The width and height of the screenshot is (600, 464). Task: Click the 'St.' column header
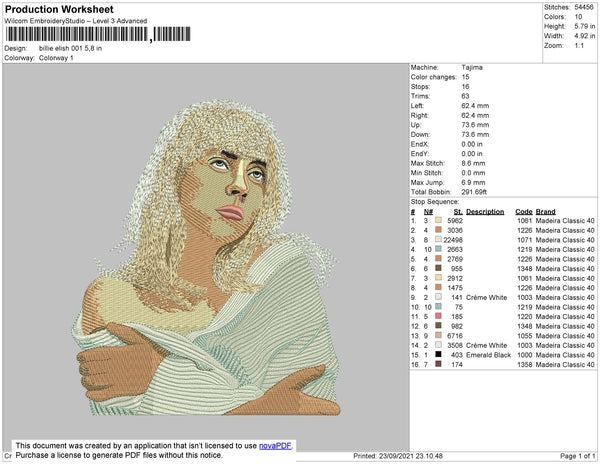pyautogui.click(x=458, y=212)
